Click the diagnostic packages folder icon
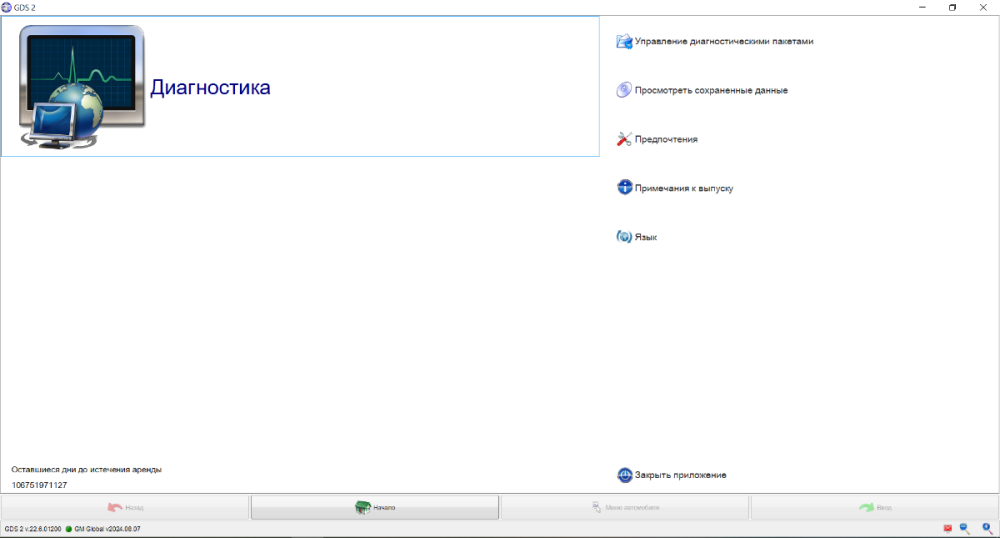 [624, 41]
